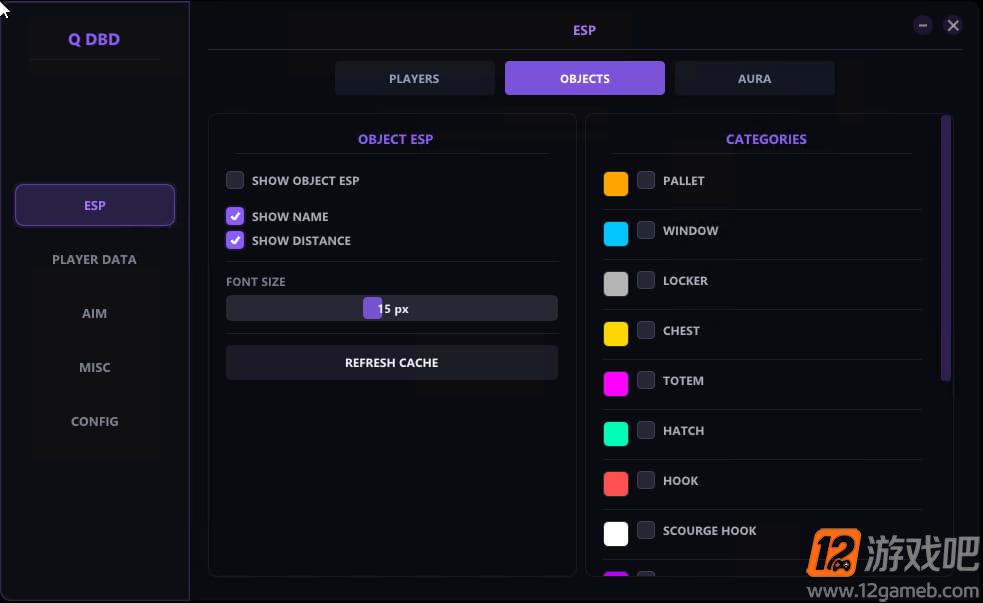Go to Player Data in the sidebar

pyautogui.click(x=95, y=260)
